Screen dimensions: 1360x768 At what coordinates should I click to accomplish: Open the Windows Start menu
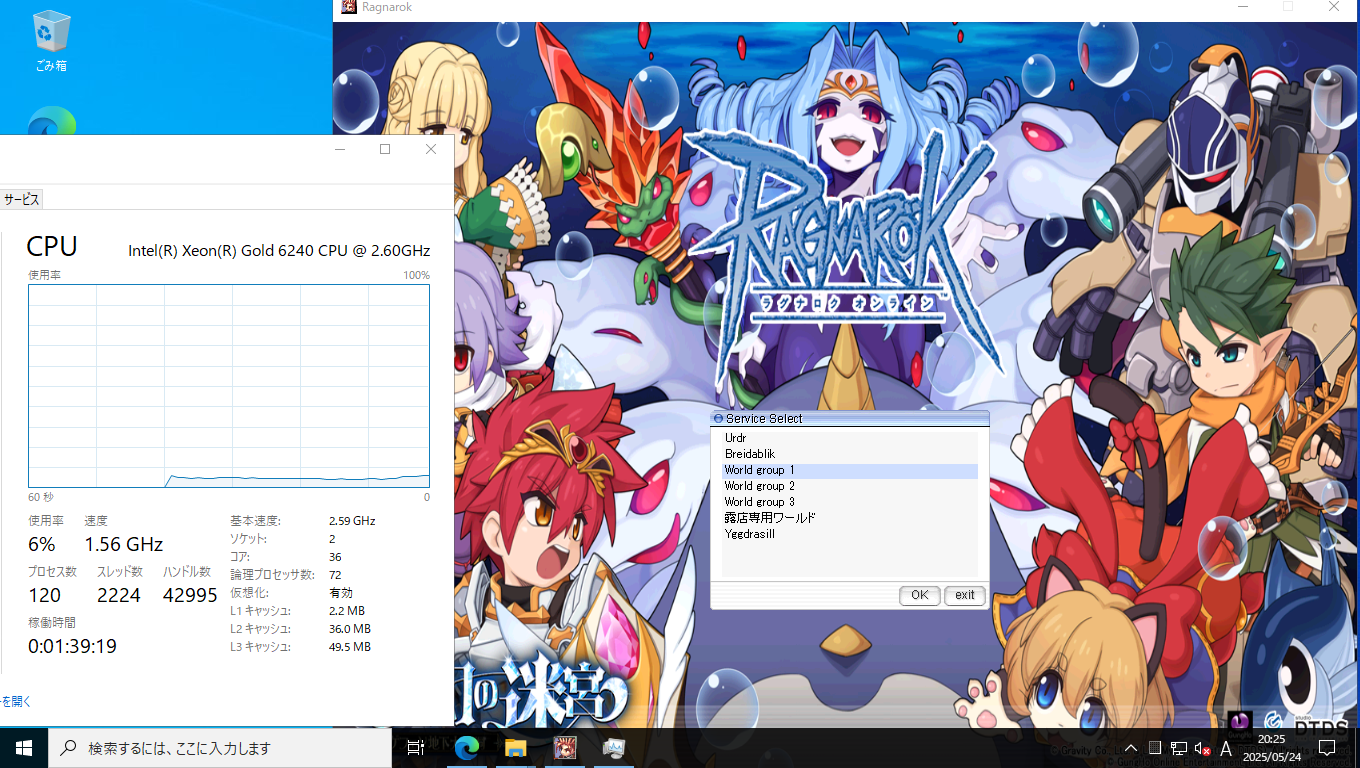[x=24, y=748]
